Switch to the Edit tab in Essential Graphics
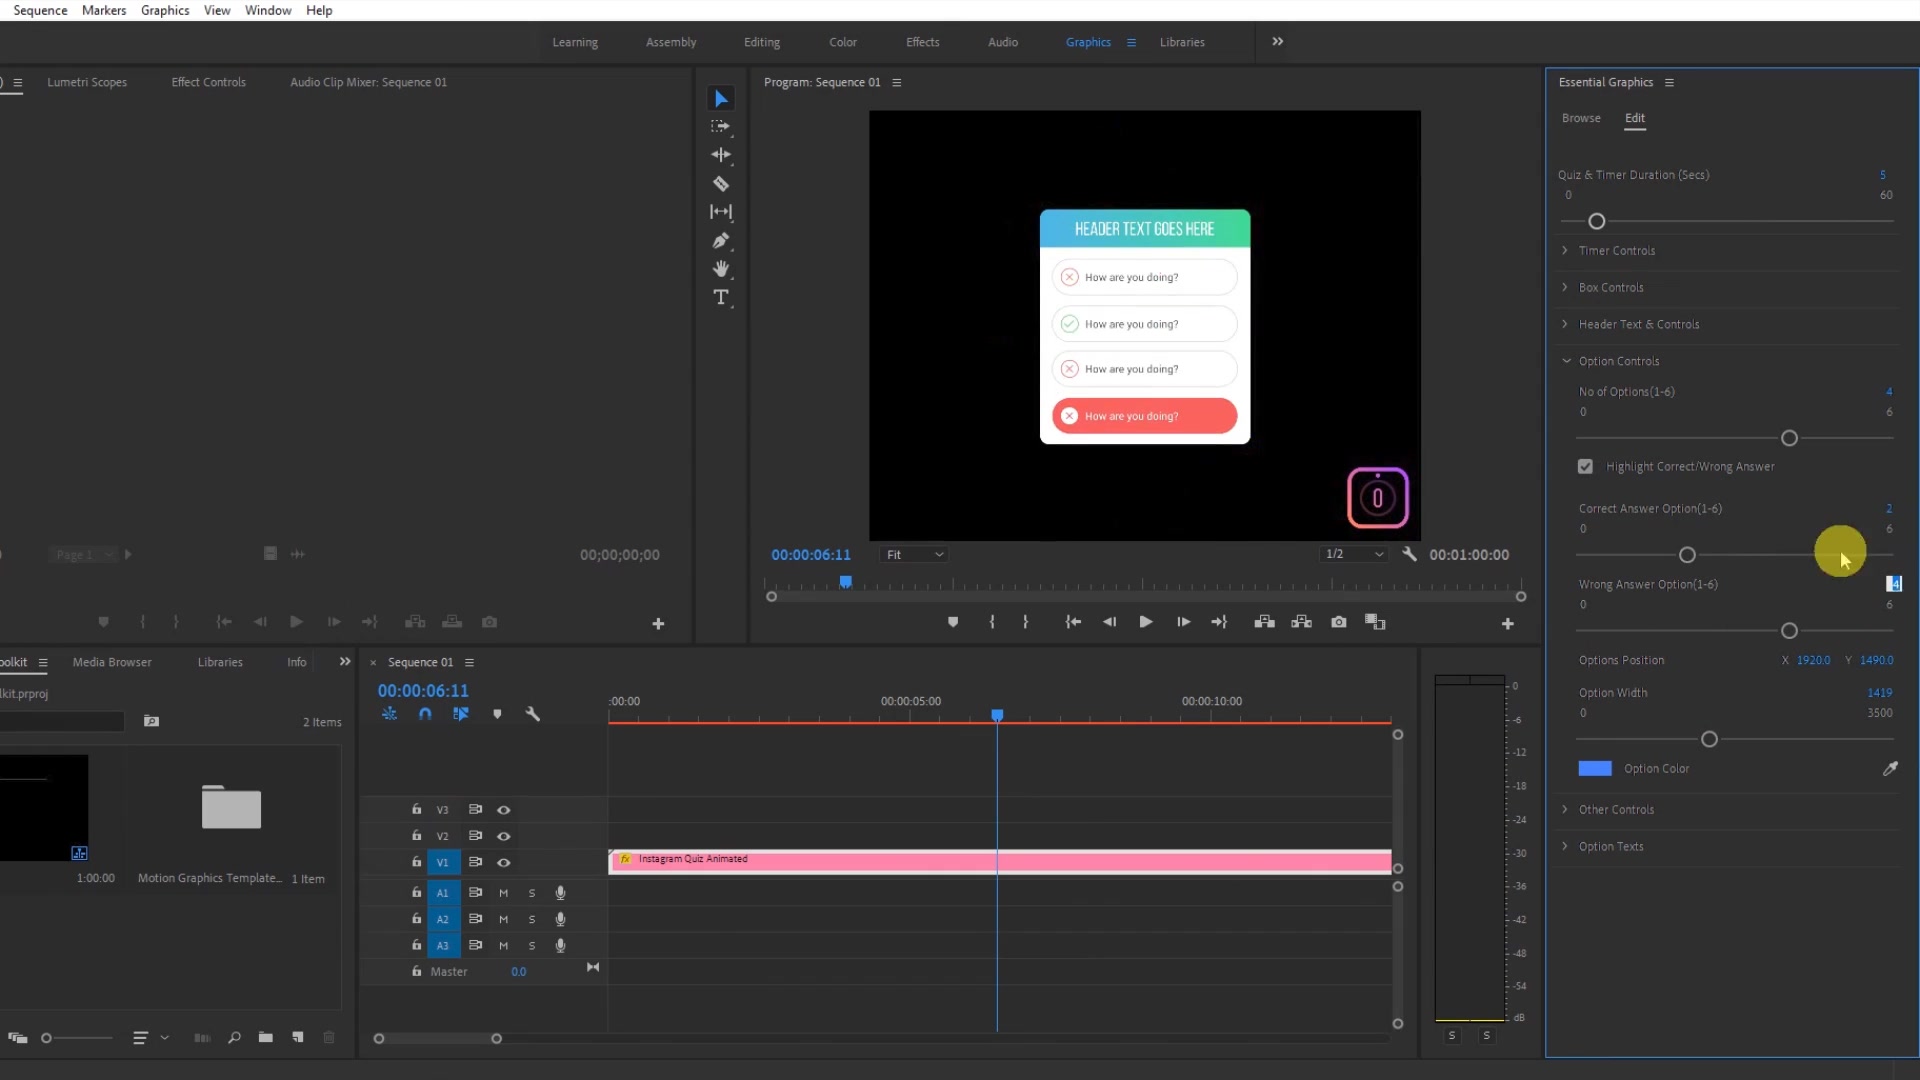 pos(1635,117)
